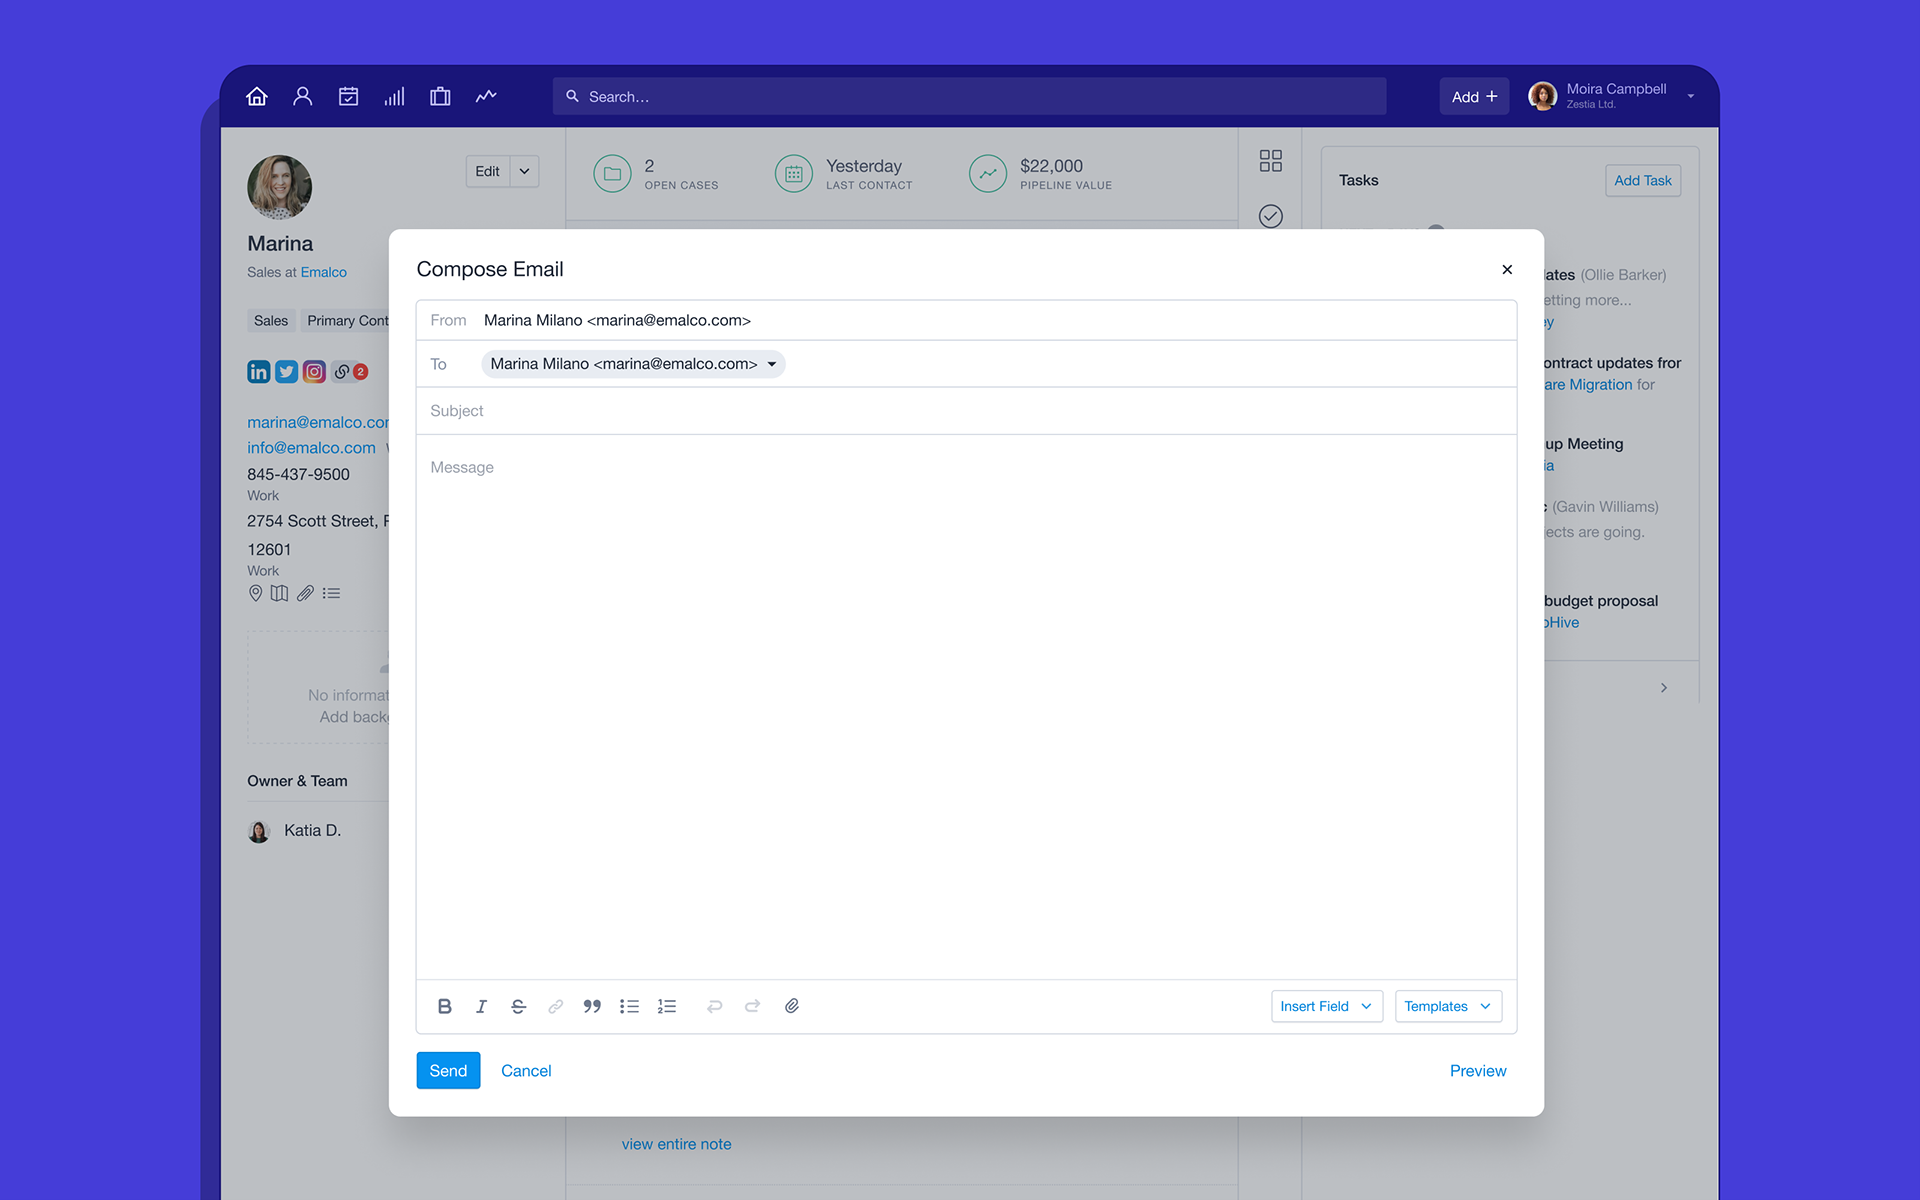Screen dimensions: 1920x1200
Task: Expand the Insert Field dropdown
Action: (1326, 1006)
